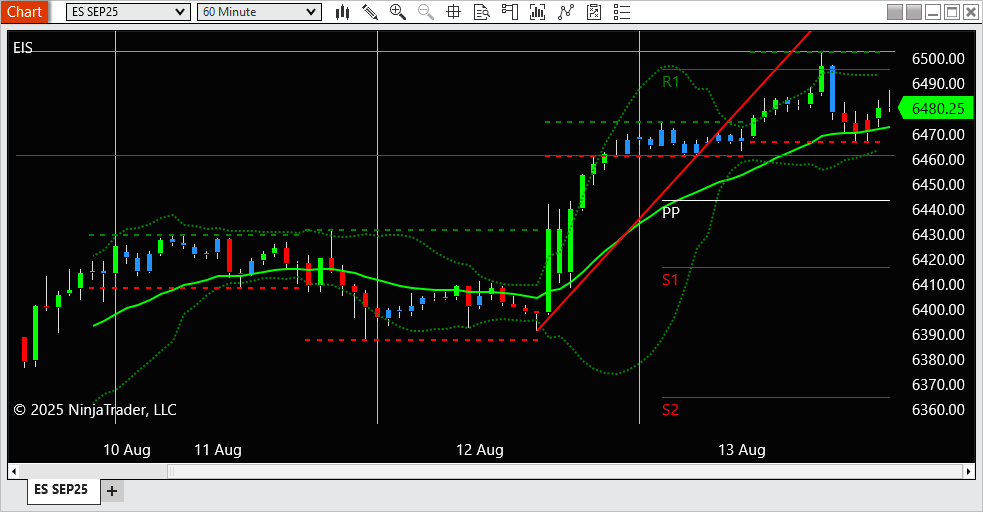
Task: Click the Chart title label
Action: (24, 12)
